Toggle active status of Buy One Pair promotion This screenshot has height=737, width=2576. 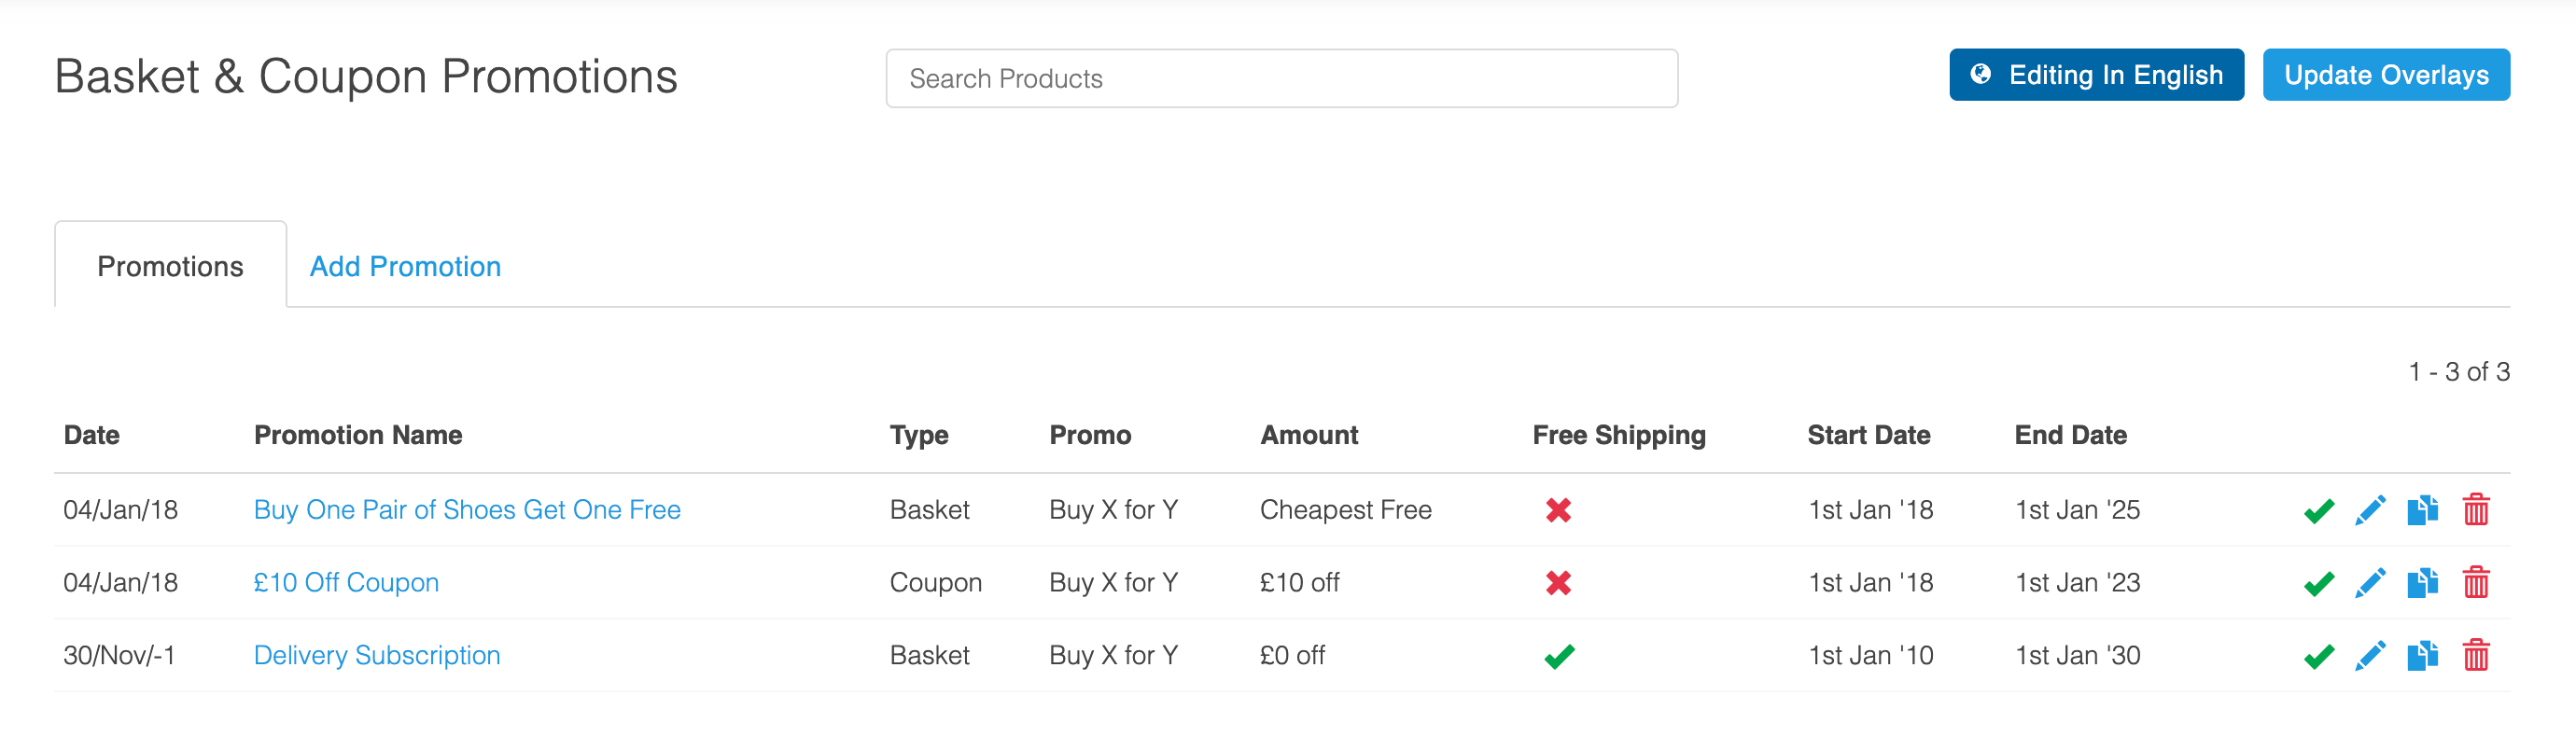pos(2318,511)
